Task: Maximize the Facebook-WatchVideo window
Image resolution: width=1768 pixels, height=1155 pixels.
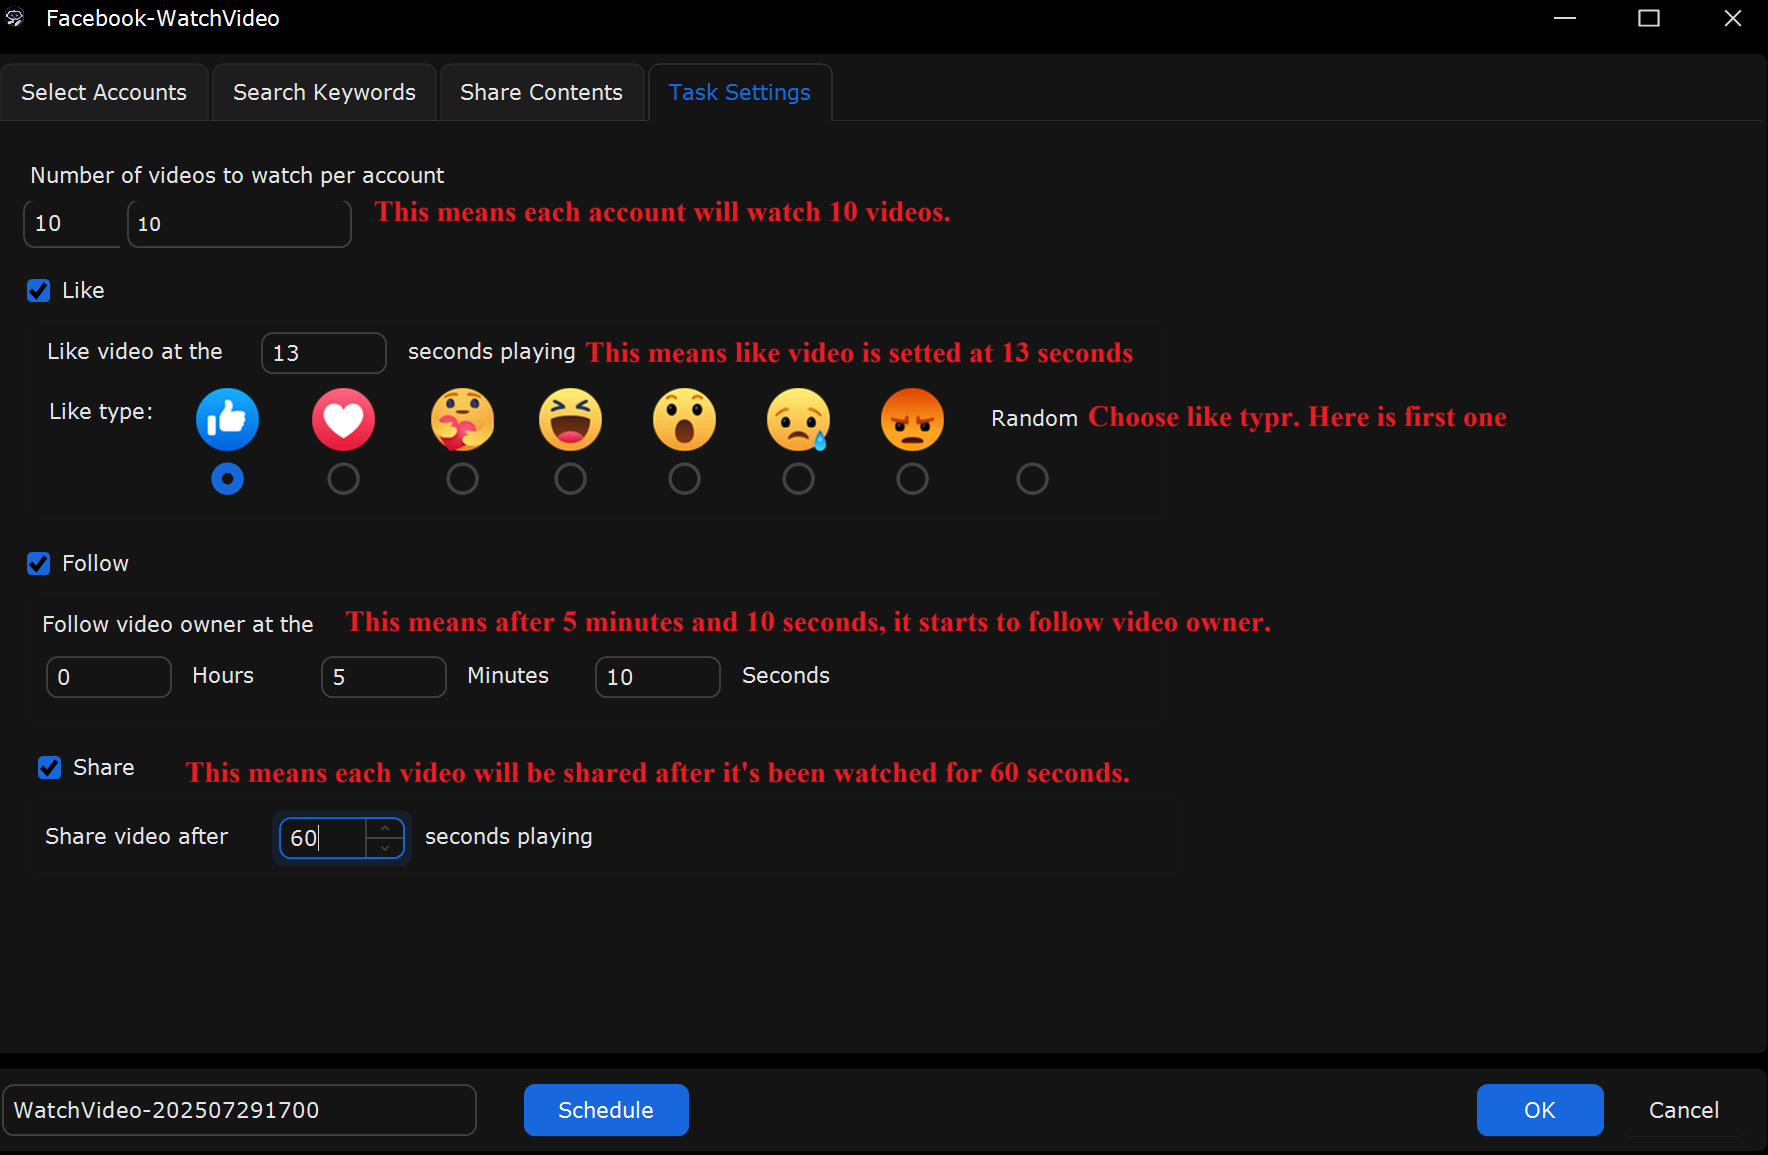Action: [x=1649, y=18]
